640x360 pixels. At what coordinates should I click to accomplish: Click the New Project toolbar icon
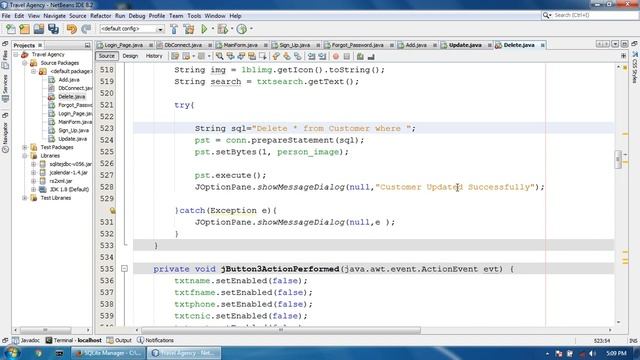coord(24,29)
